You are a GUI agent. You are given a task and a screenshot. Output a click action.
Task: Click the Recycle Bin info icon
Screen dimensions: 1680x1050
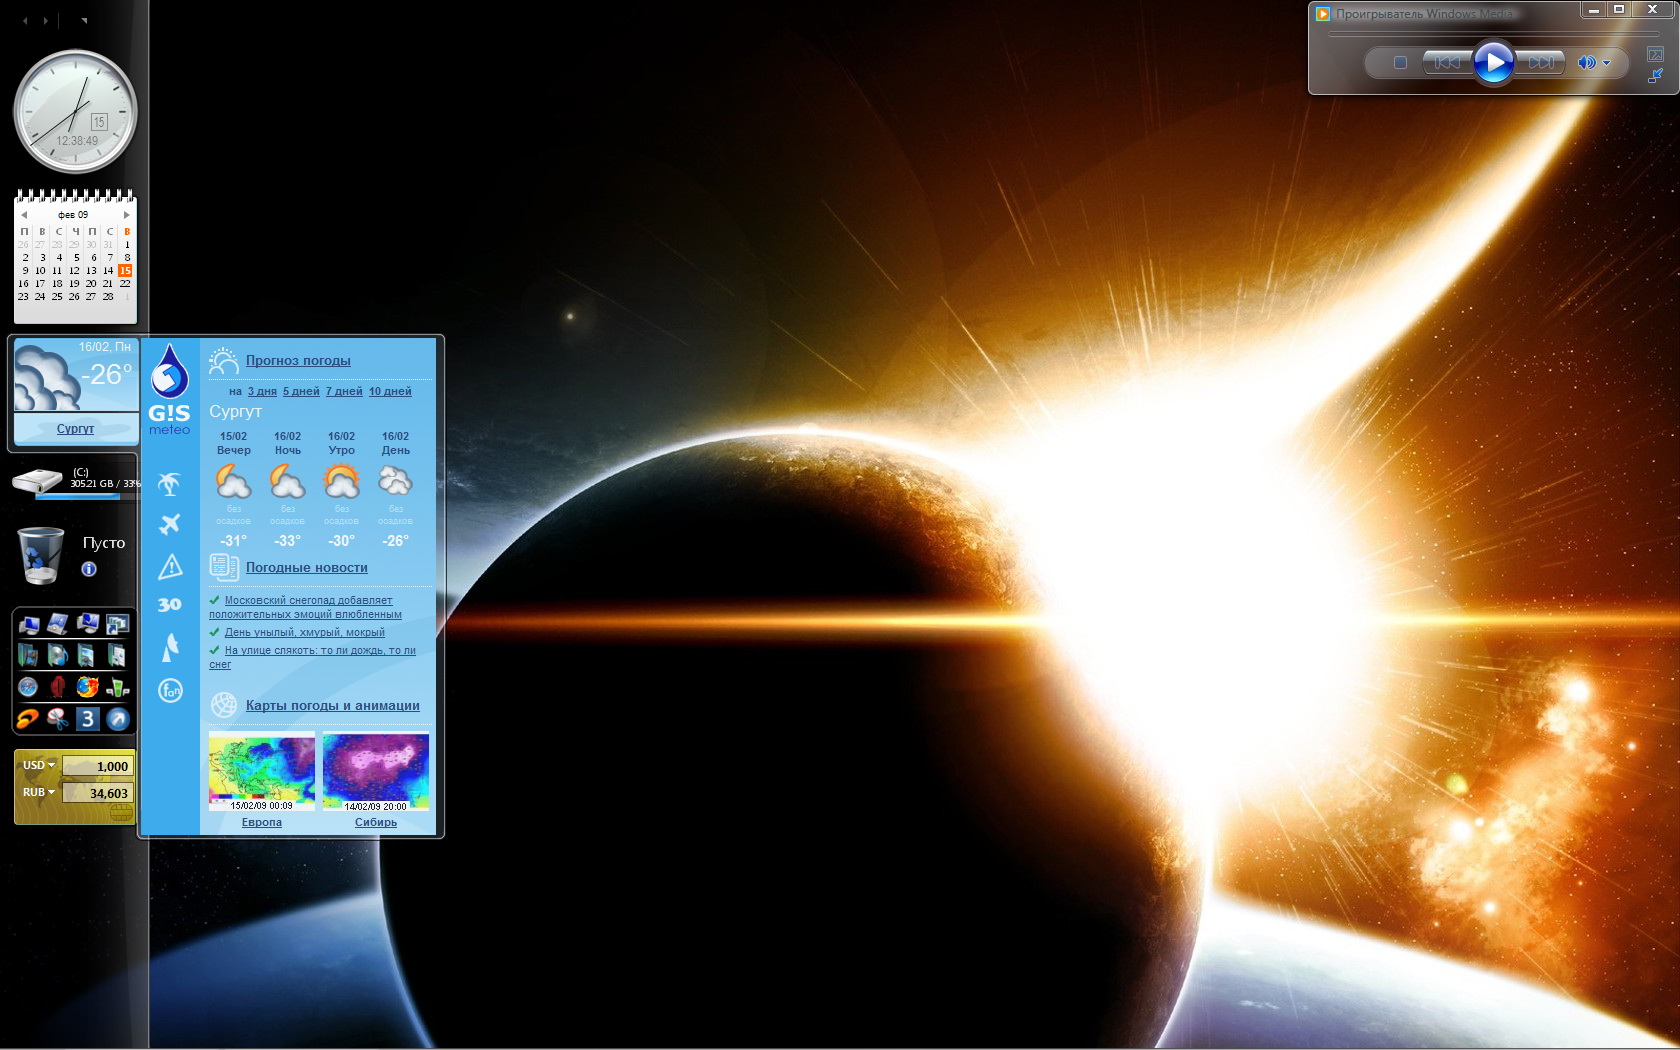[x=89, y=569]
